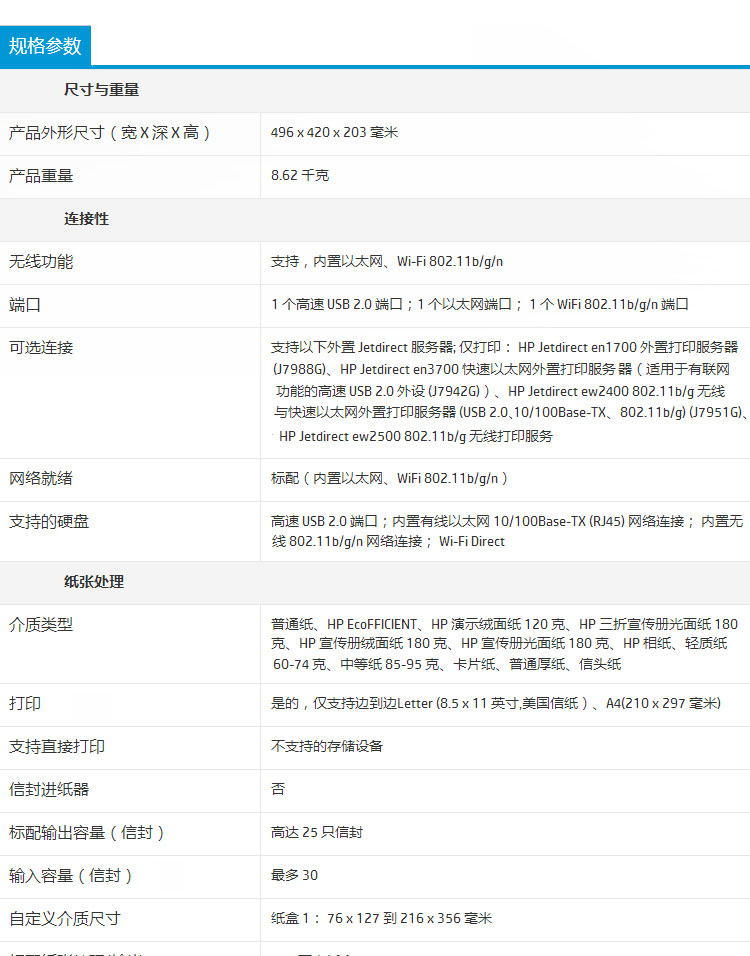Click the 支持的硬盘 label
Image resolution: width=750 pixels, height=956 pixels.
pos(49,522)
